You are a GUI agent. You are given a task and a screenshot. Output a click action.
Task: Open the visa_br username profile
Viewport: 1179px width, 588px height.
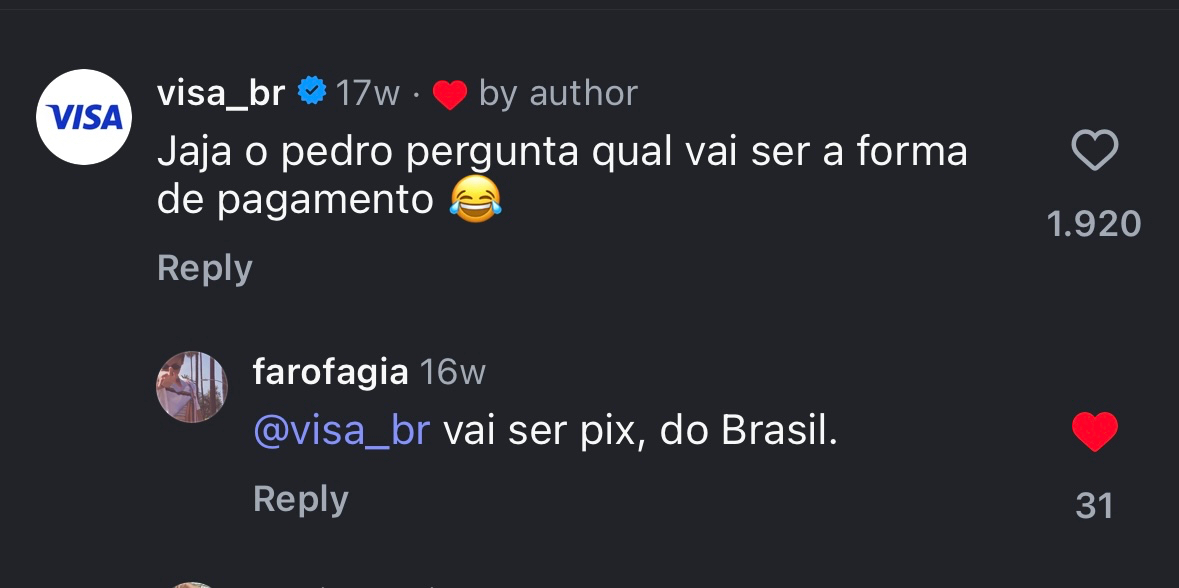click(x=221, y=93)
